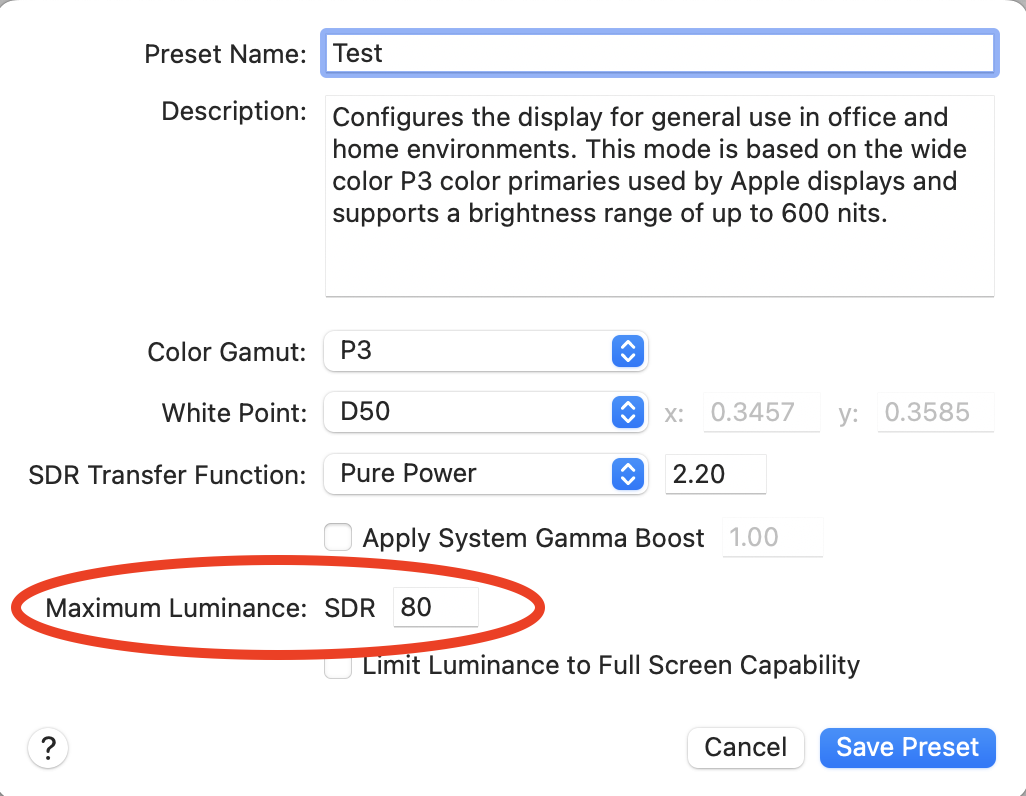Click the "Color Gamut:" label
Screen dimensions: 1026x796
[227, 352]
